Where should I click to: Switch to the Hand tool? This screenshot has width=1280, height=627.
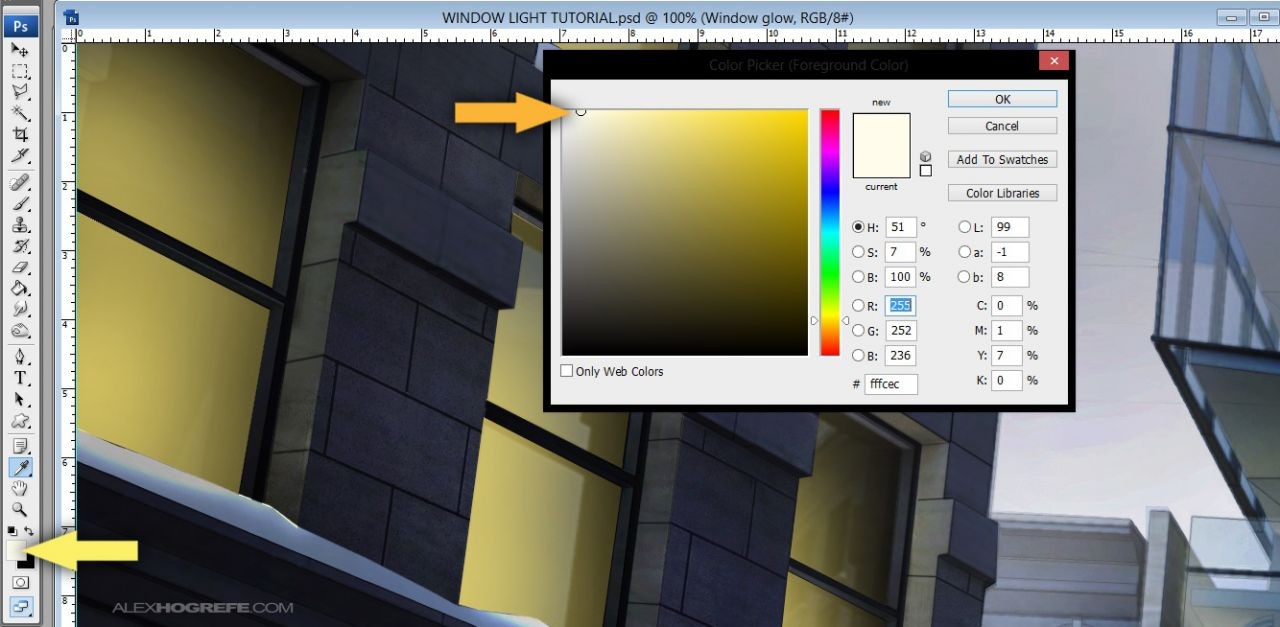tap(19, 488)
